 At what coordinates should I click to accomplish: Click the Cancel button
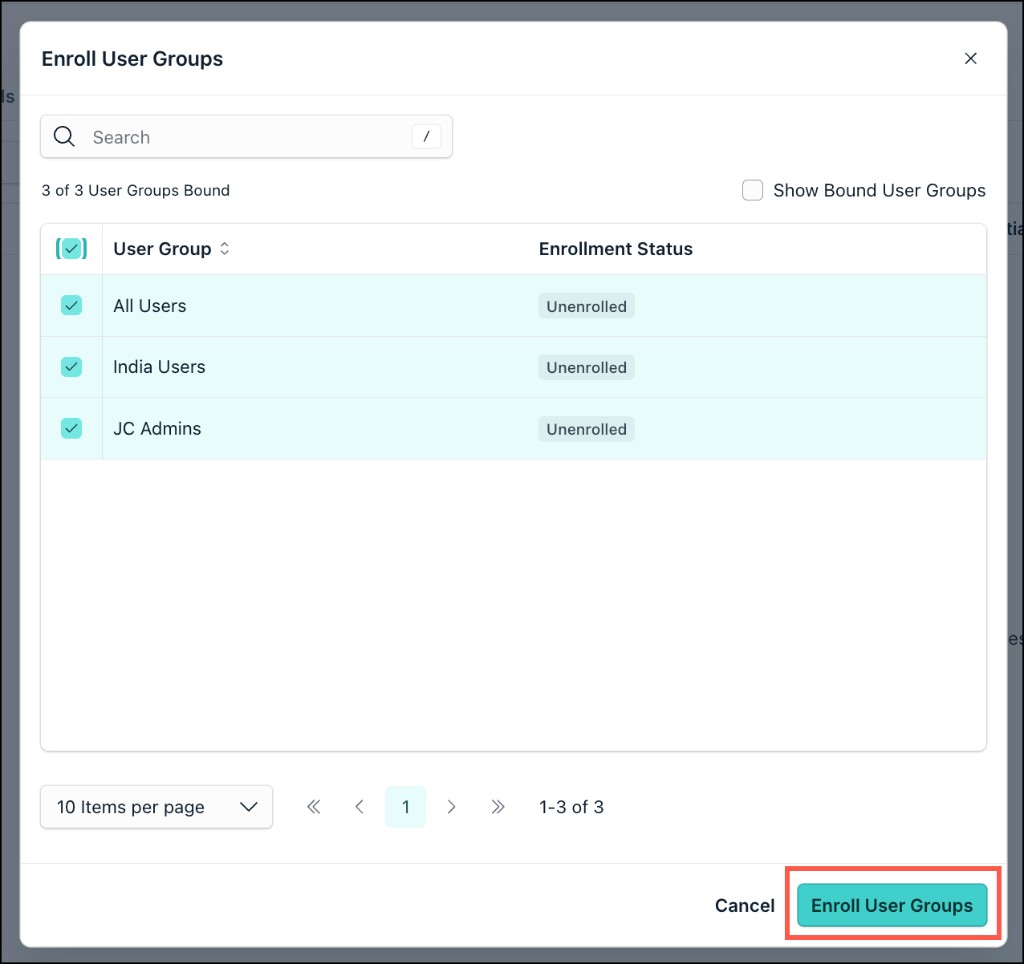[x=744, y=905]
